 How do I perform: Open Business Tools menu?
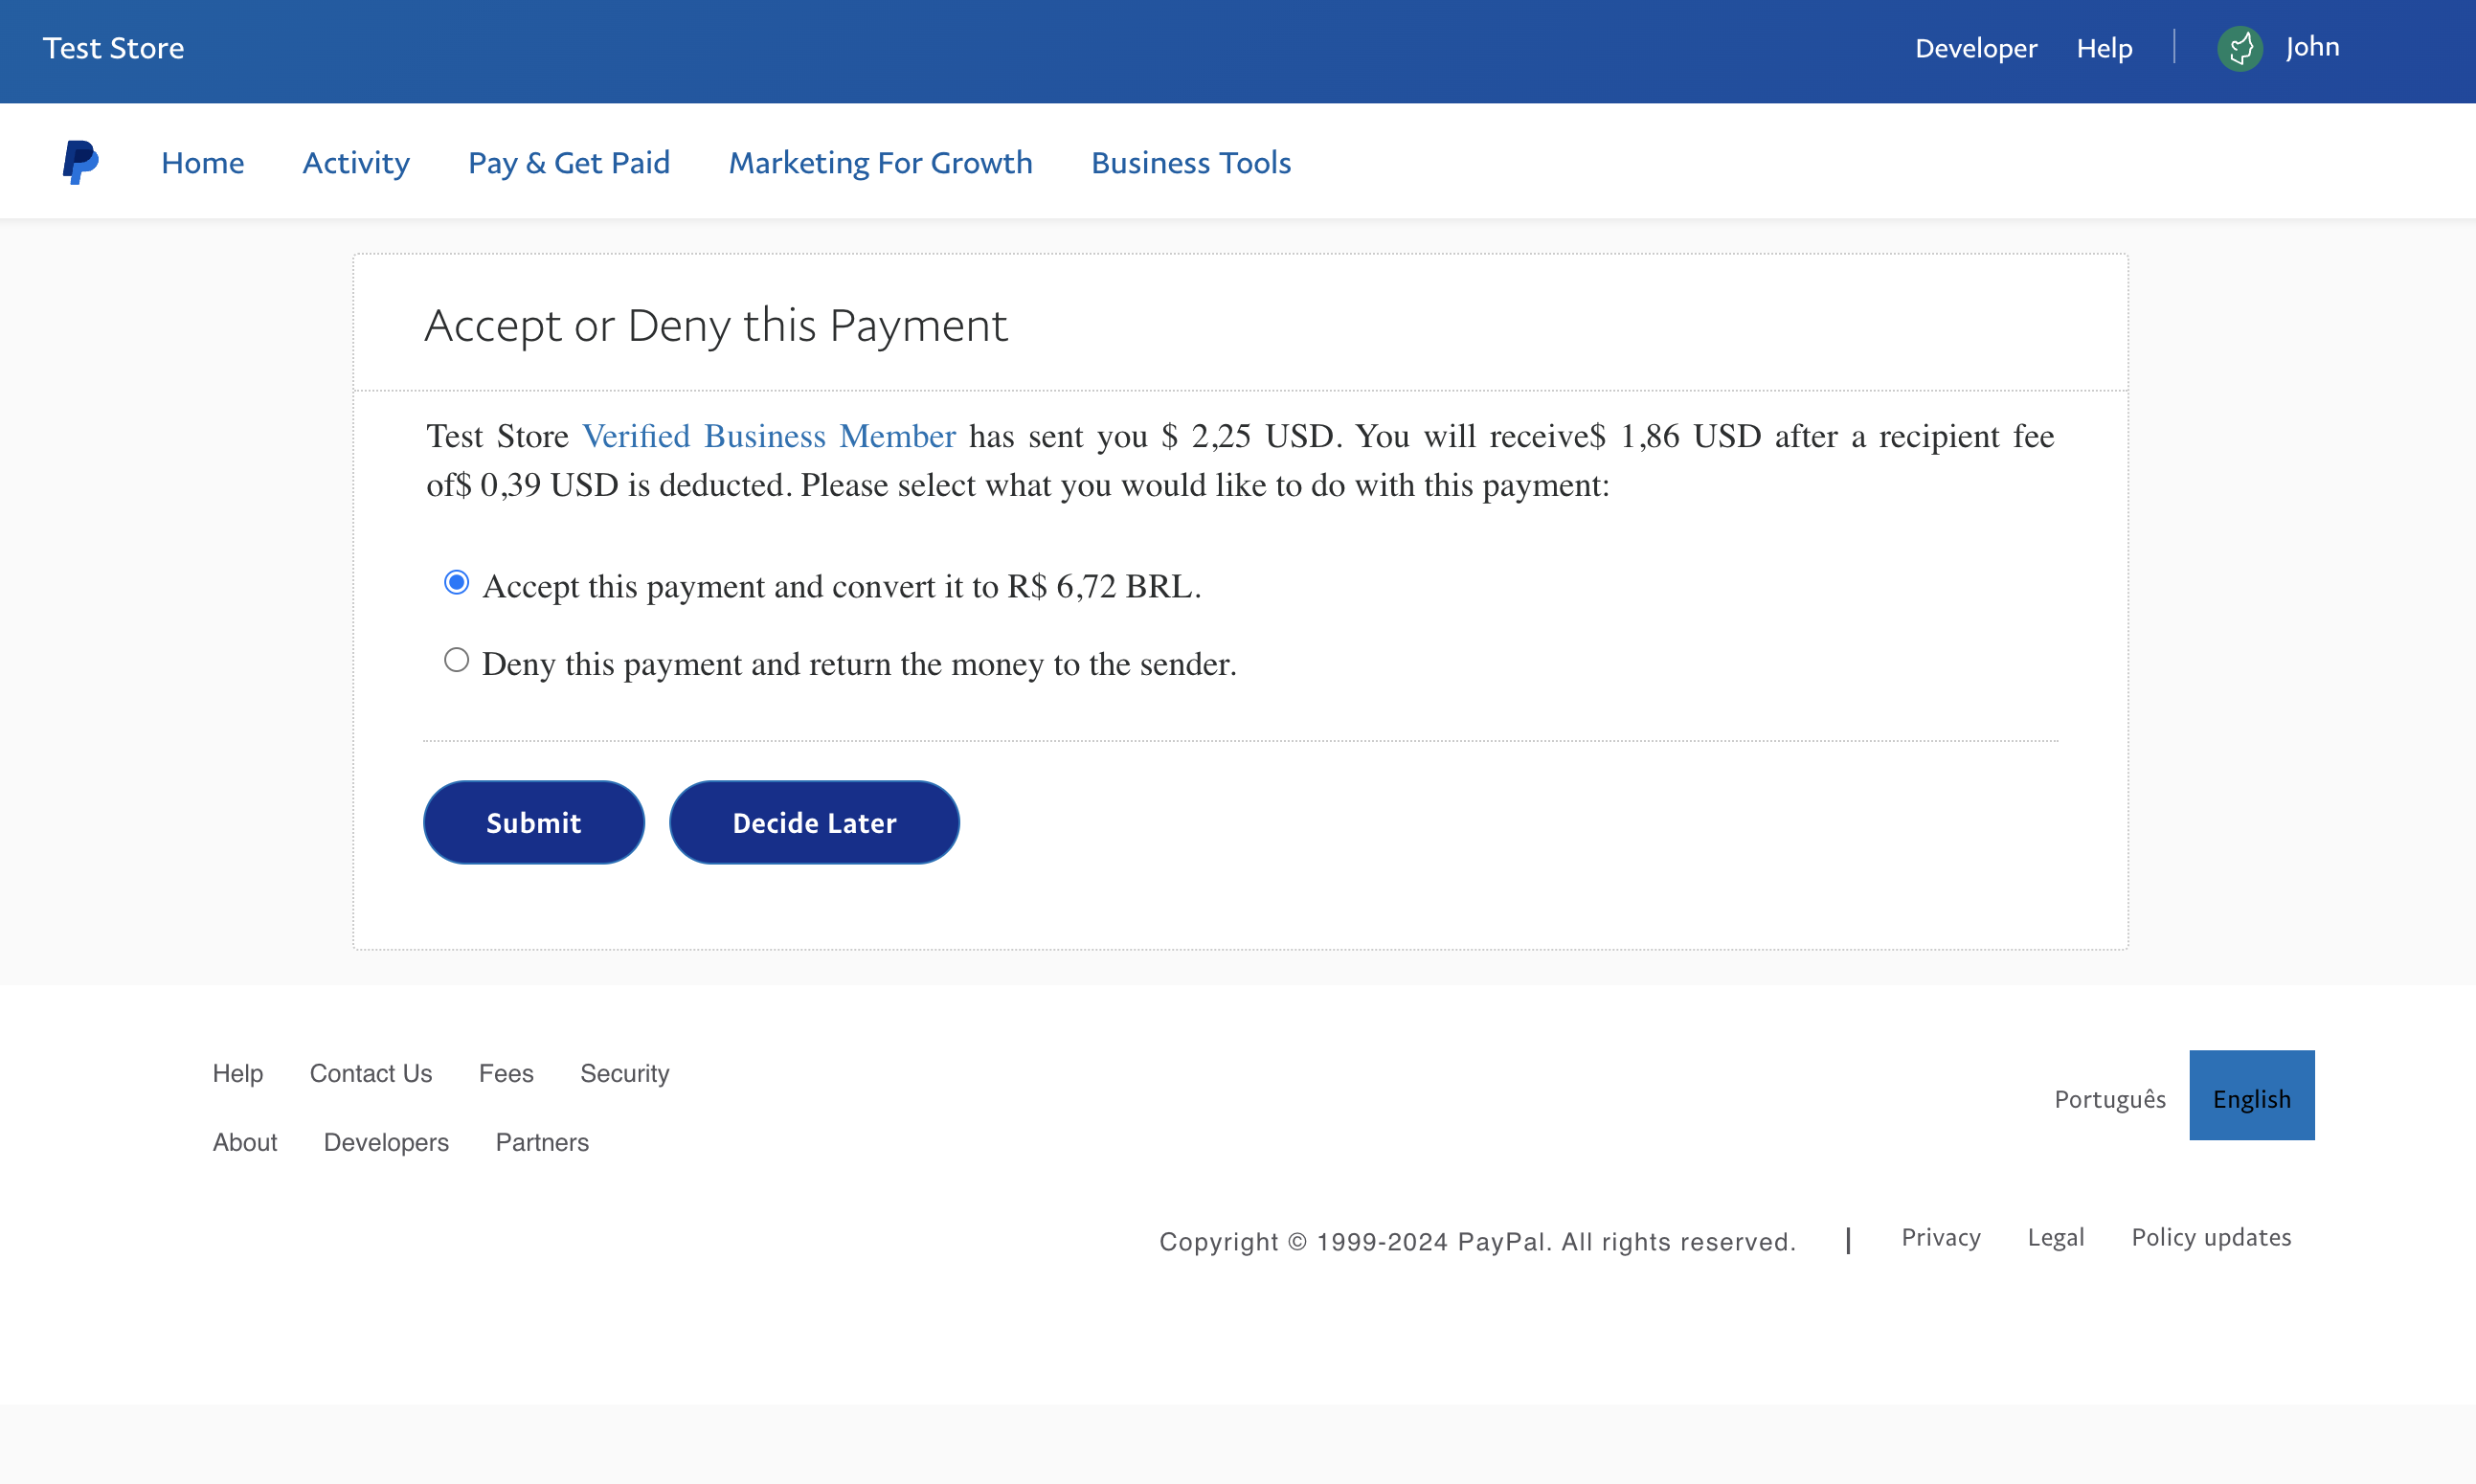pos(1191,162)
